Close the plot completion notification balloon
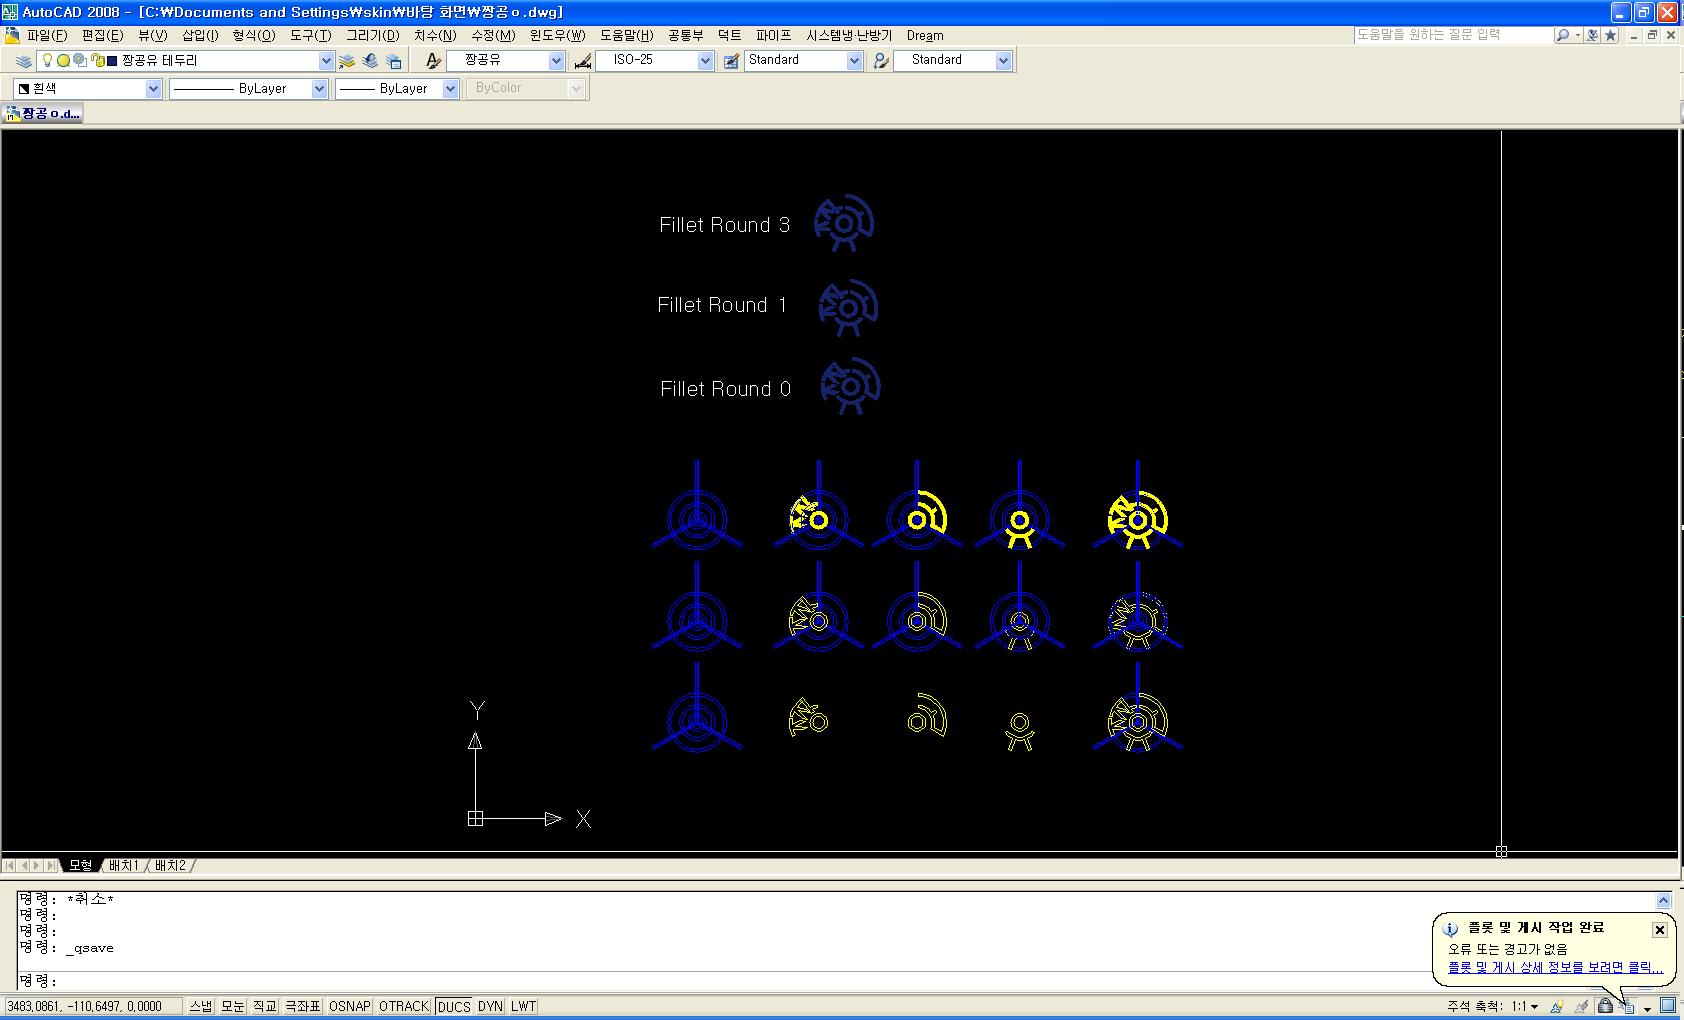Screen dimensions: 1684x1020 click(1659, 930)
